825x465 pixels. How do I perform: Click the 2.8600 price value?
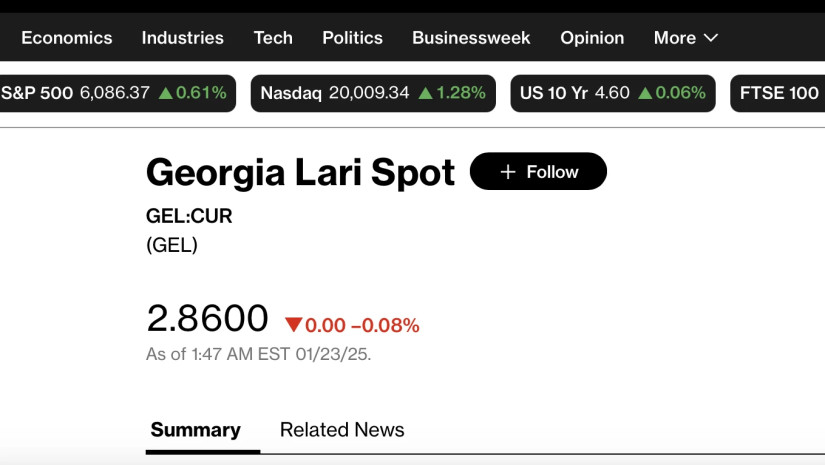(x=208, y=319)
